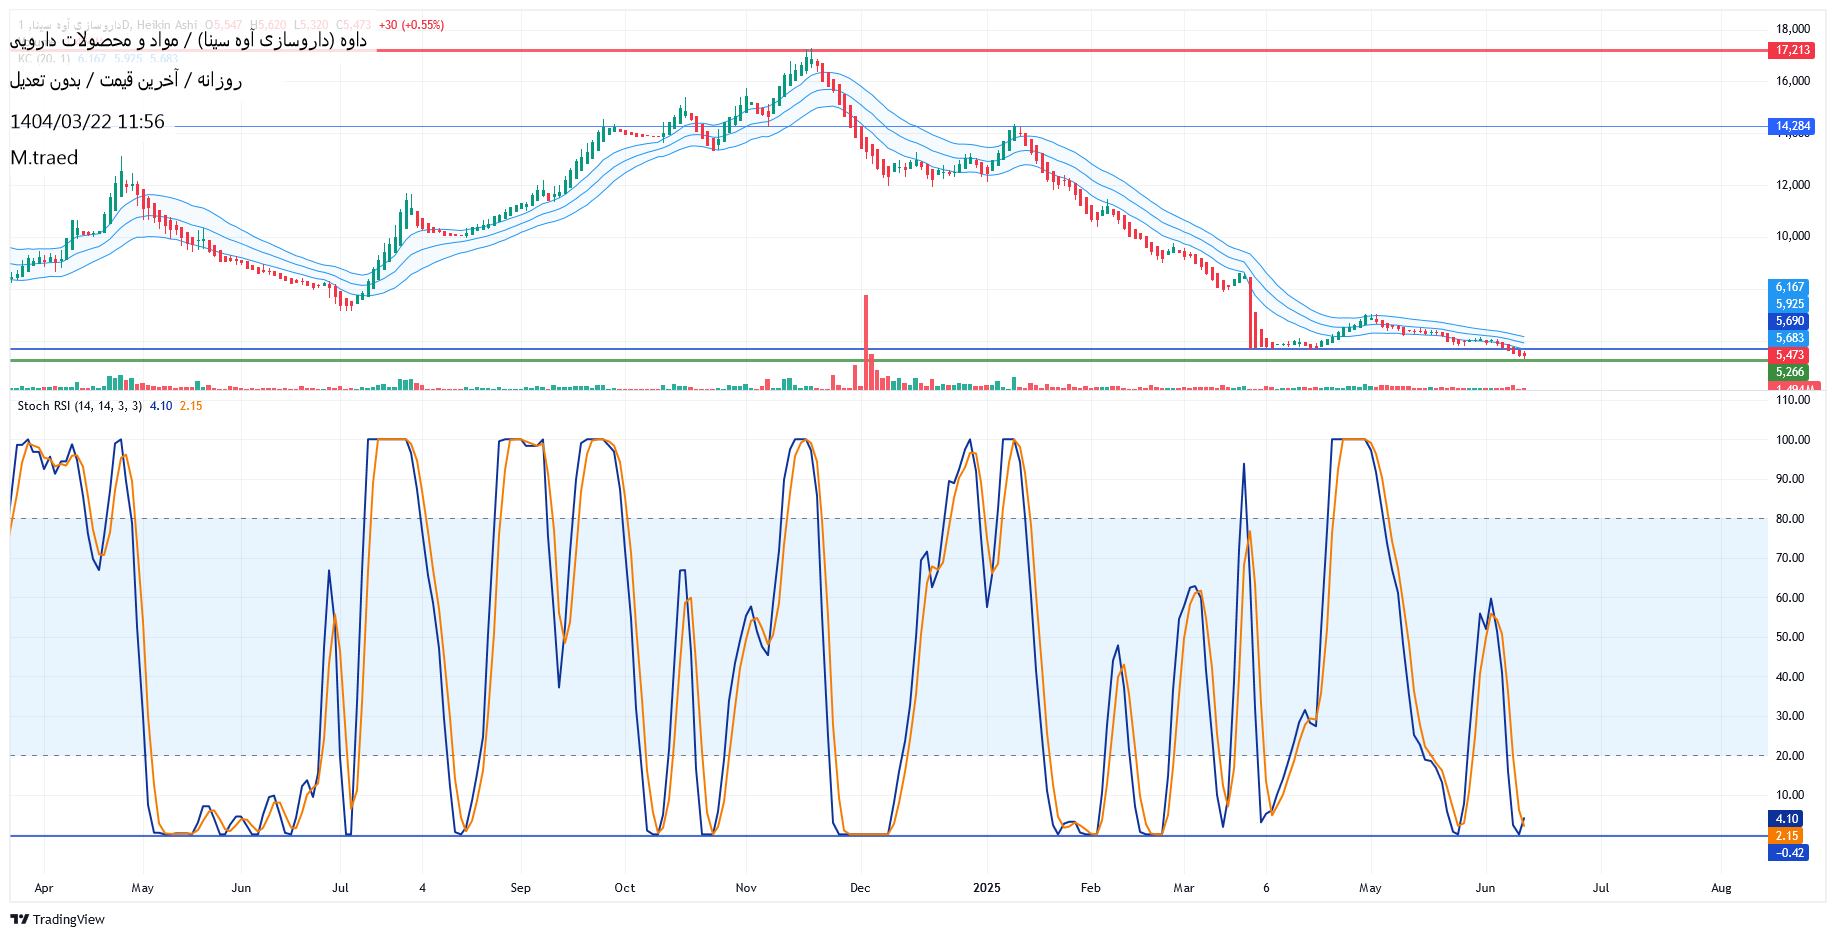
Task: Click the 110.00 oscillator scale value
Action: [1793, 400]
